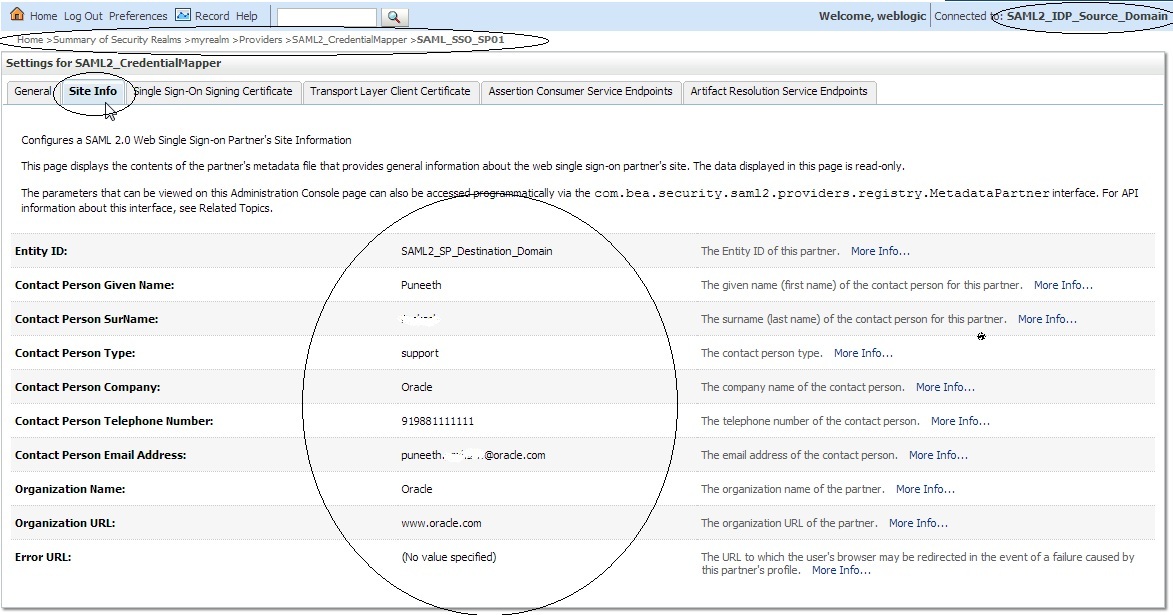This screenshot has height=615, width=1173.
Task: Open myrealm breadcrumb link
Action: tap(209, 40)
